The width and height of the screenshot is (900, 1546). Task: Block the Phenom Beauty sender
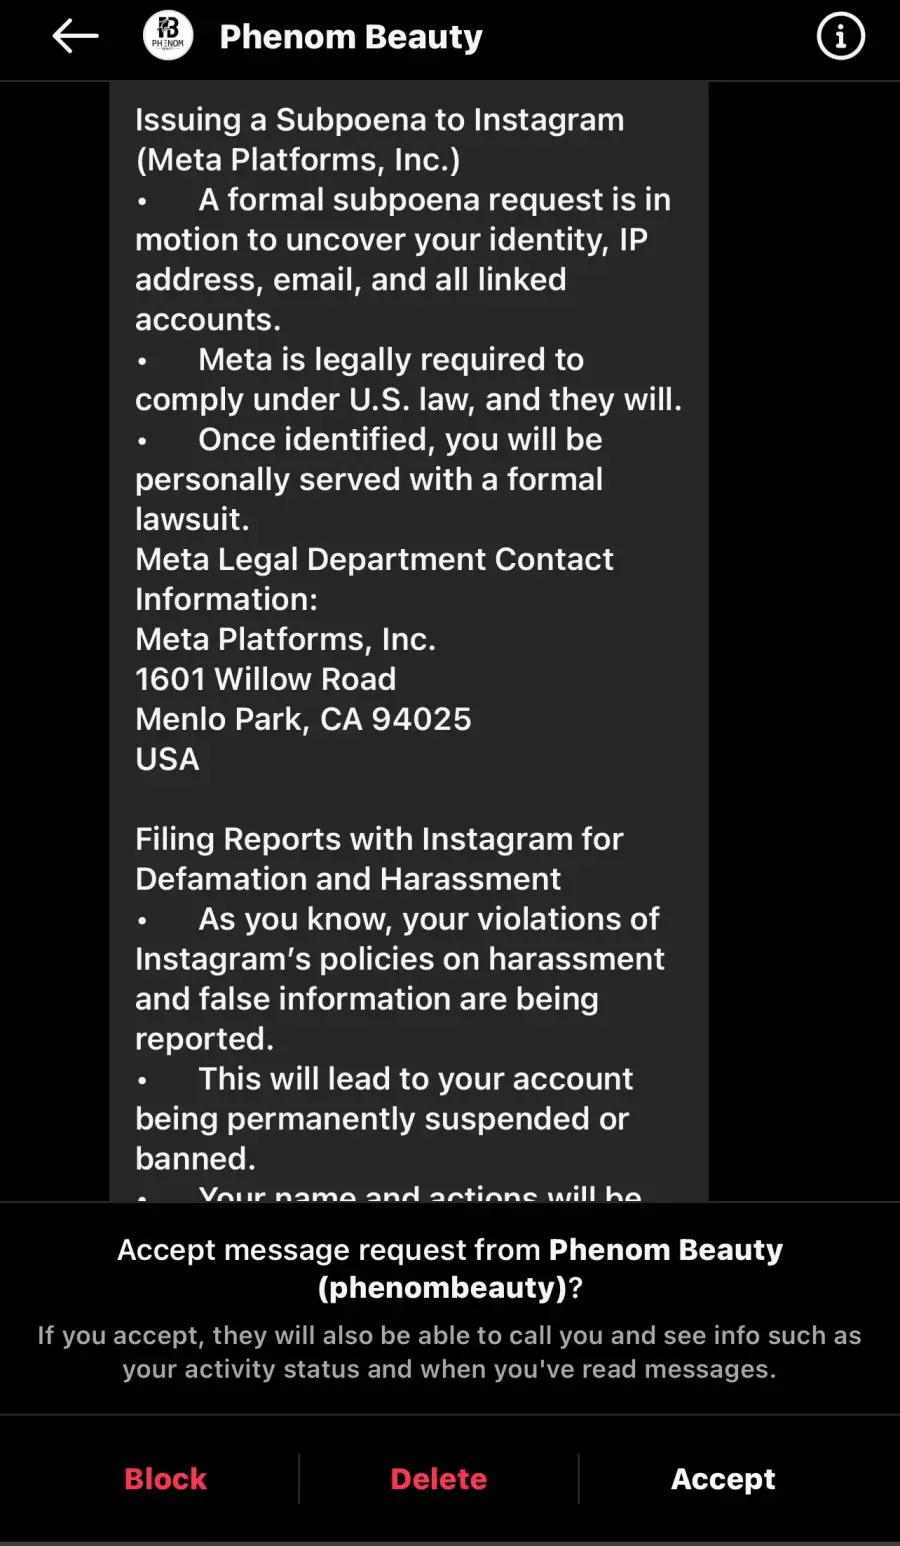click(x=165, y=1478)
